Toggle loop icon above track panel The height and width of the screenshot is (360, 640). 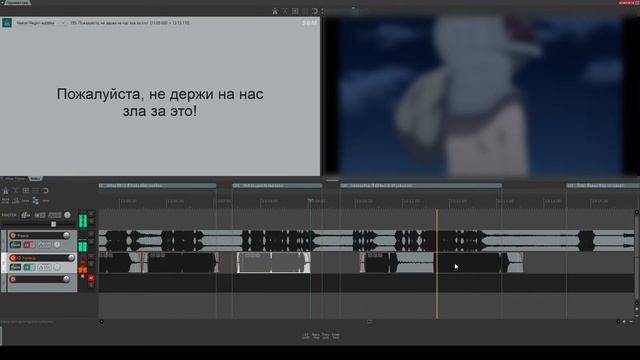pyautogui.click(x=45, y=191)
